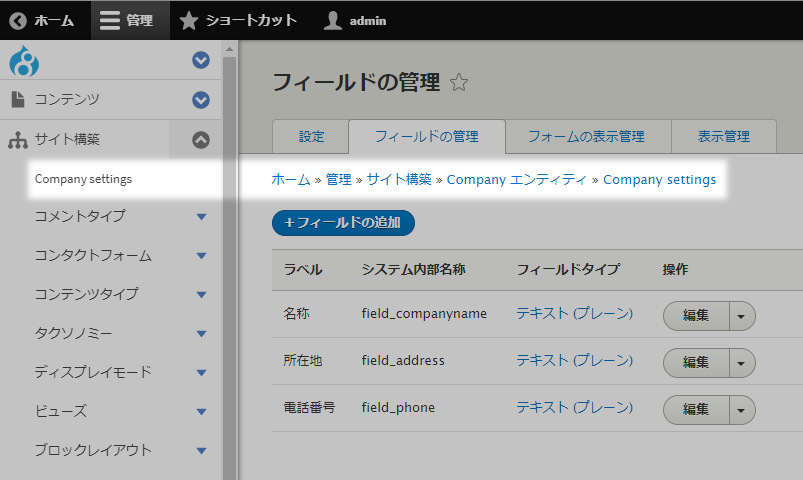
Task: Switch to the 設定 tab
Action: coord(311,137)
